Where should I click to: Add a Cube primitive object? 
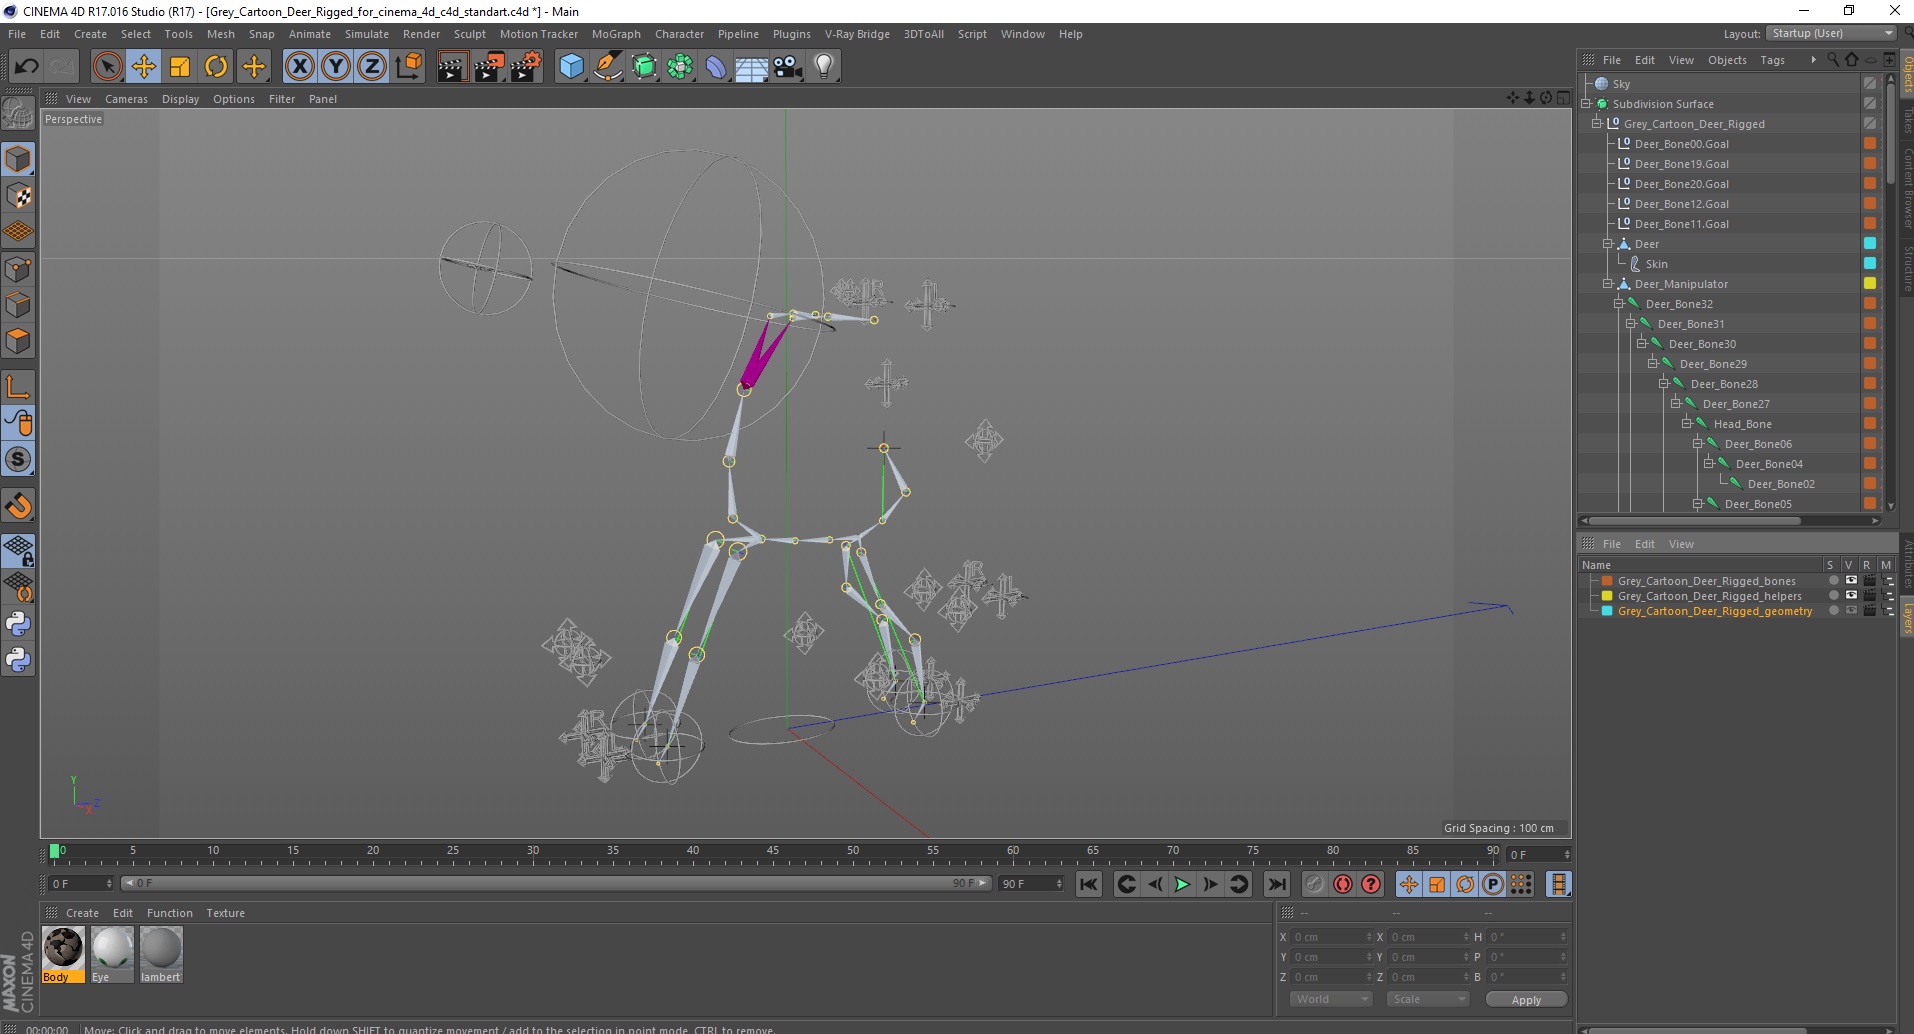(x=571, y=67)
